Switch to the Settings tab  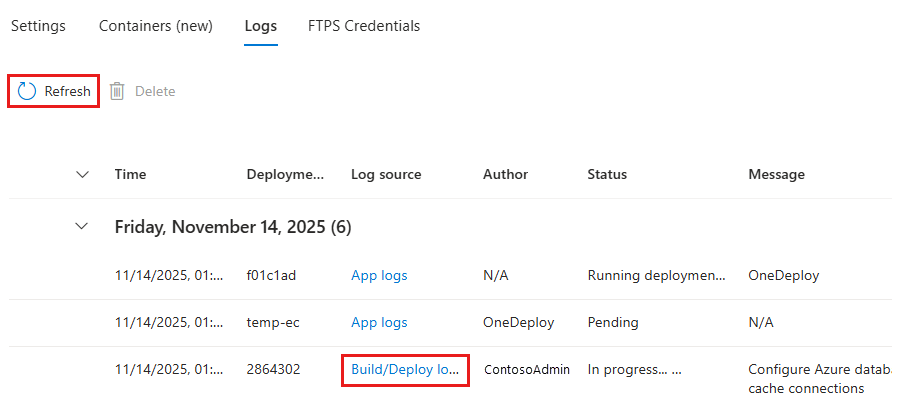point(38,26)
